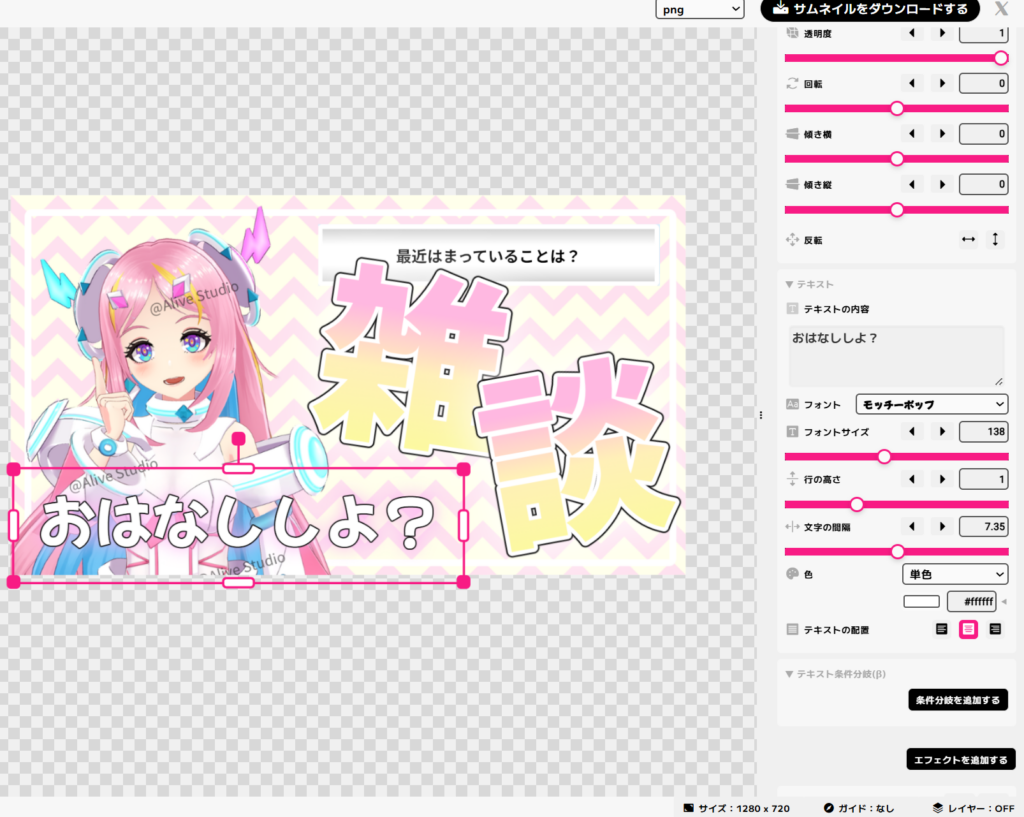Decrease the 回転 value with the left arrow
The height and width of the screenshot is (817, 1024).
click(912, 84)
